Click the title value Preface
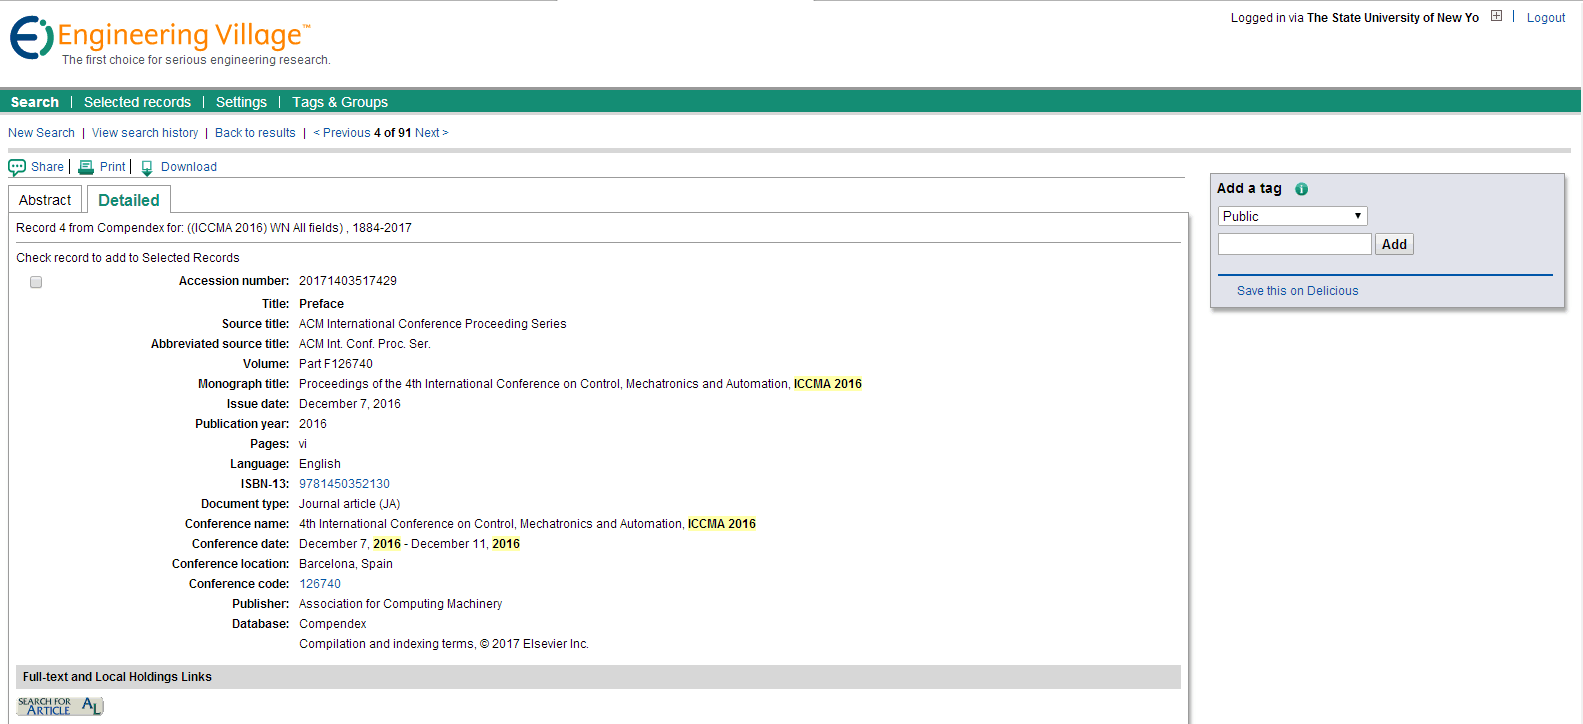 pos(321,304)
